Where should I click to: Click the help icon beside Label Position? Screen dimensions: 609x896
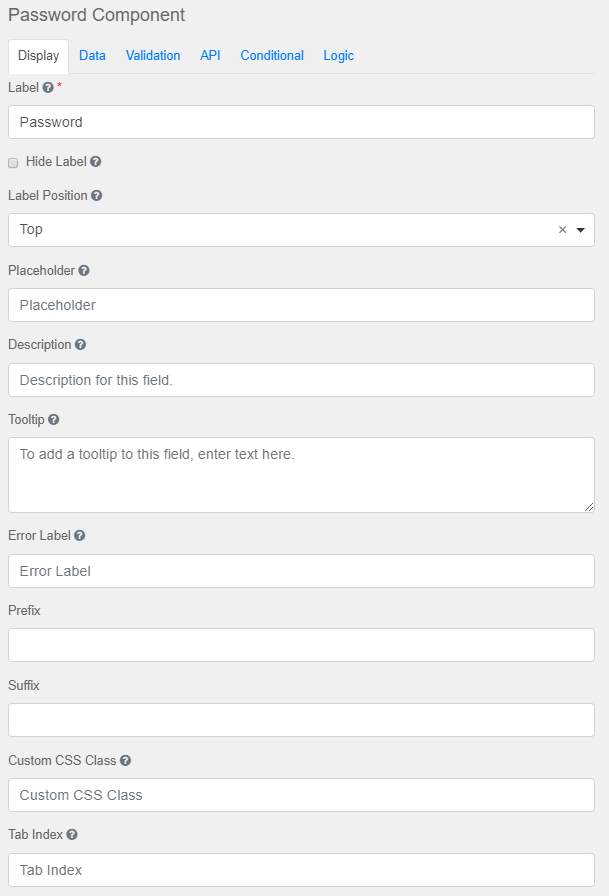pos(97,196)
